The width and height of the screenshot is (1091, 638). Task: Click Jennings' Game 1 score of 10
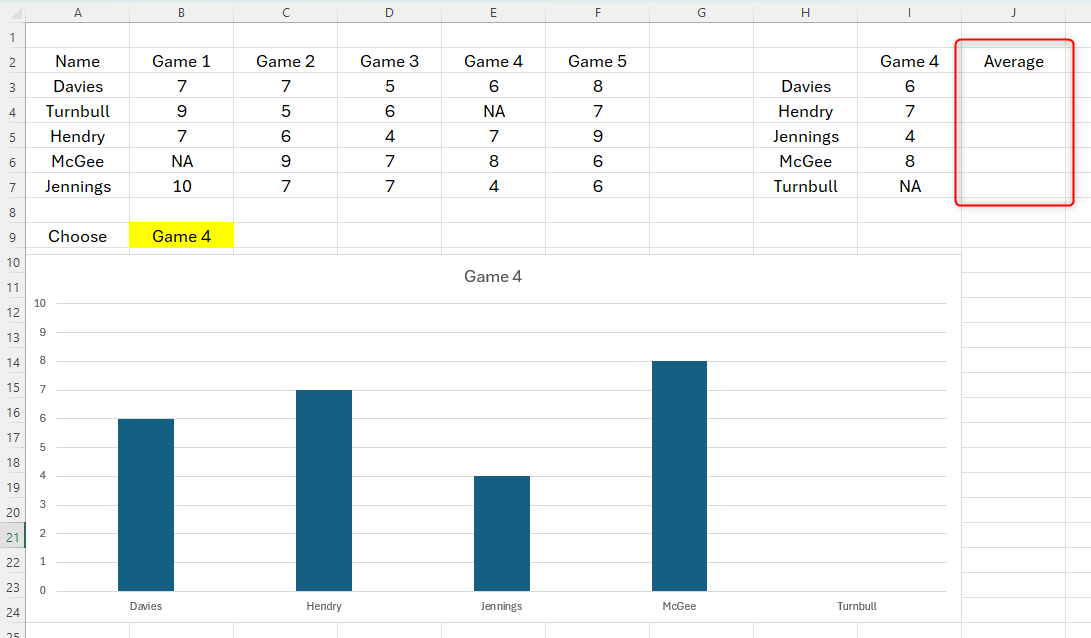182,186
